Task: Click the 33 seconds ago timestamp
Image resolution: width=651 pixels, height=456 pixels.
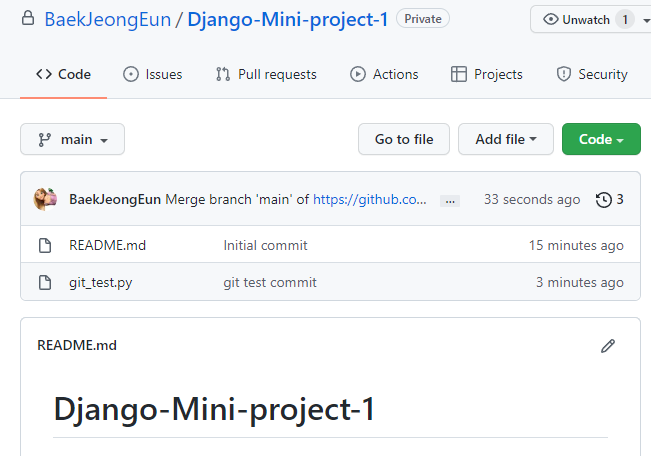Action: pos(532,199)
